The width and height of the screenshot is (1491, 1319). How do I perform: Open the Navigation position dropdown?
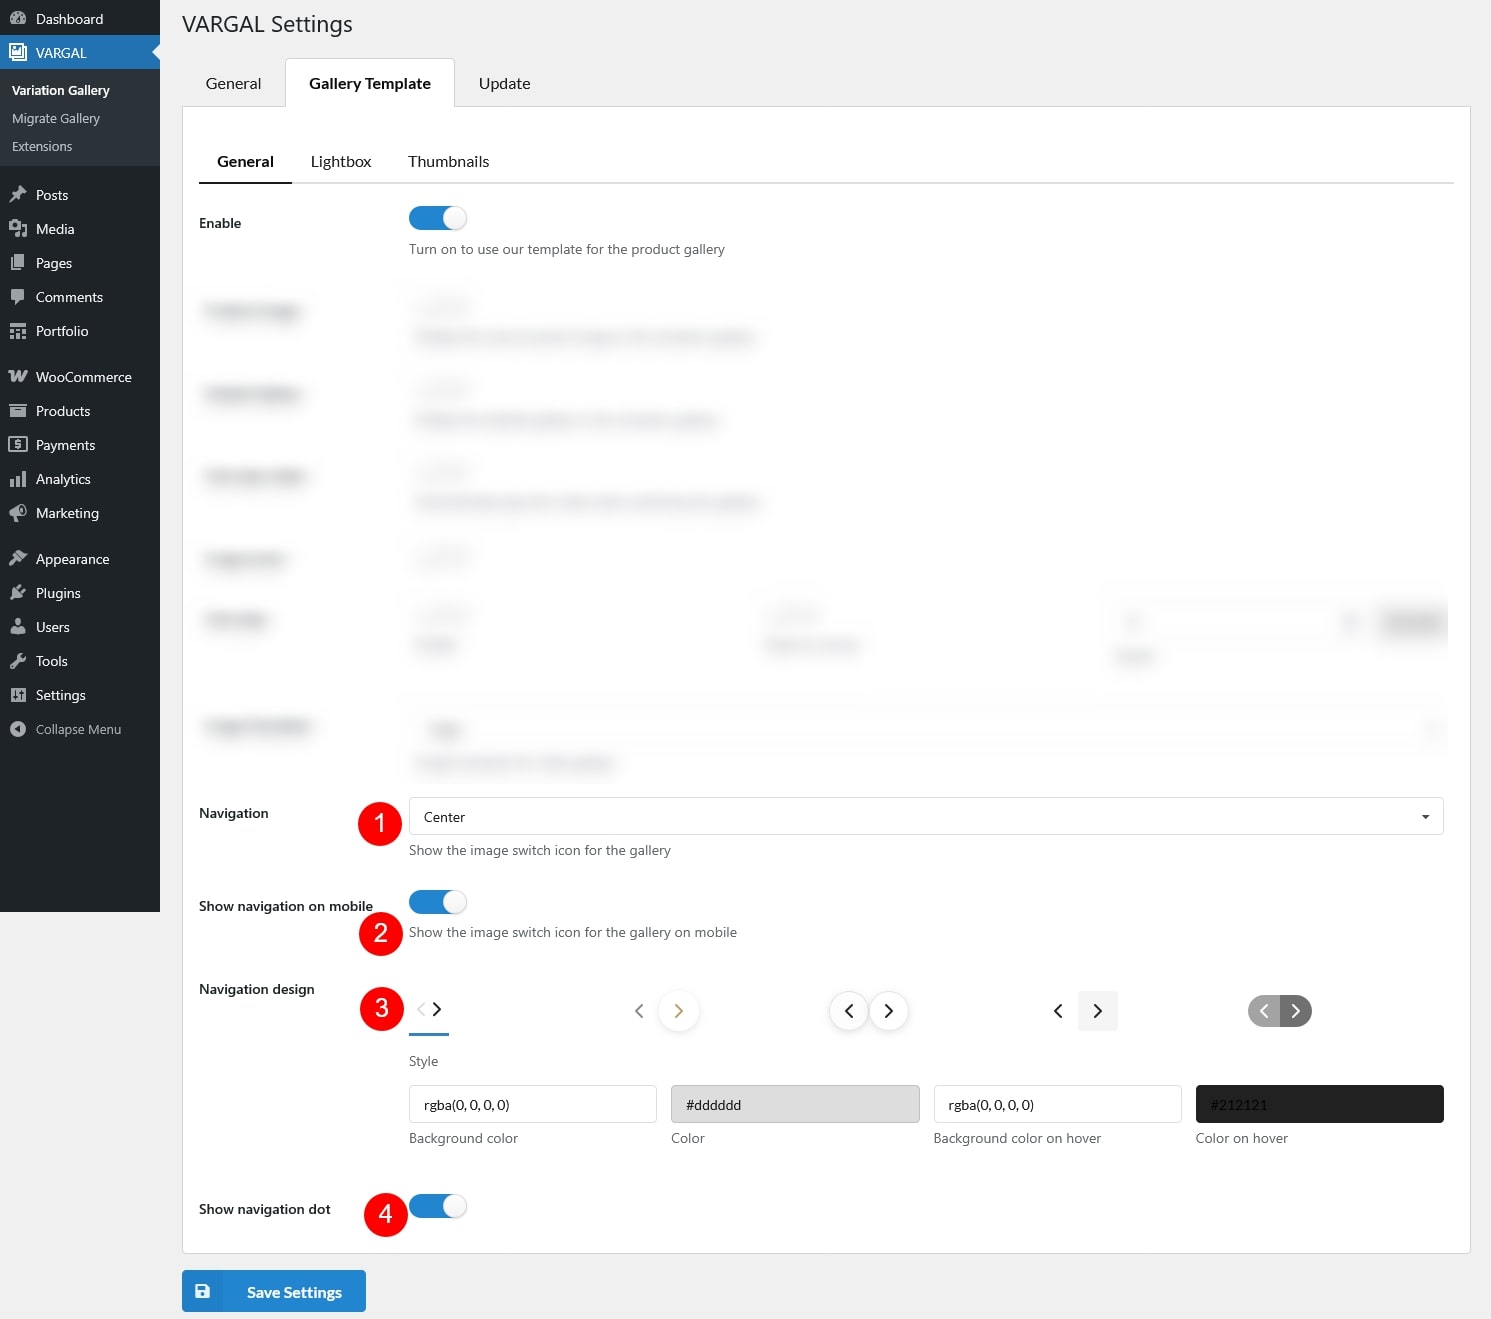(925, 816)
